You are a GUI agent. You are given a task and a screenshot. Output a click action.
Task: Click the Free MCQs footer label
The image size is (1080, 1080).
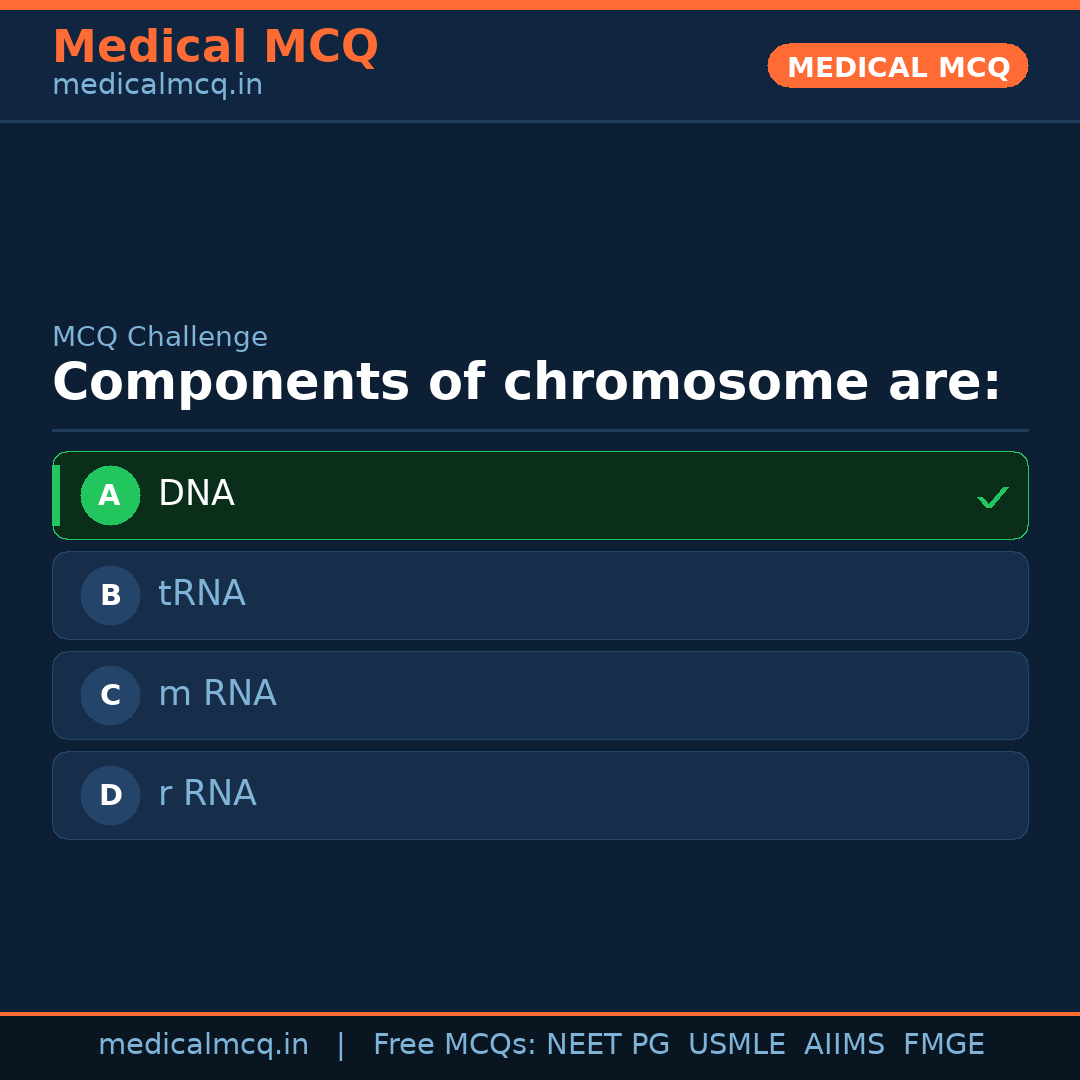coord(455,1045)
